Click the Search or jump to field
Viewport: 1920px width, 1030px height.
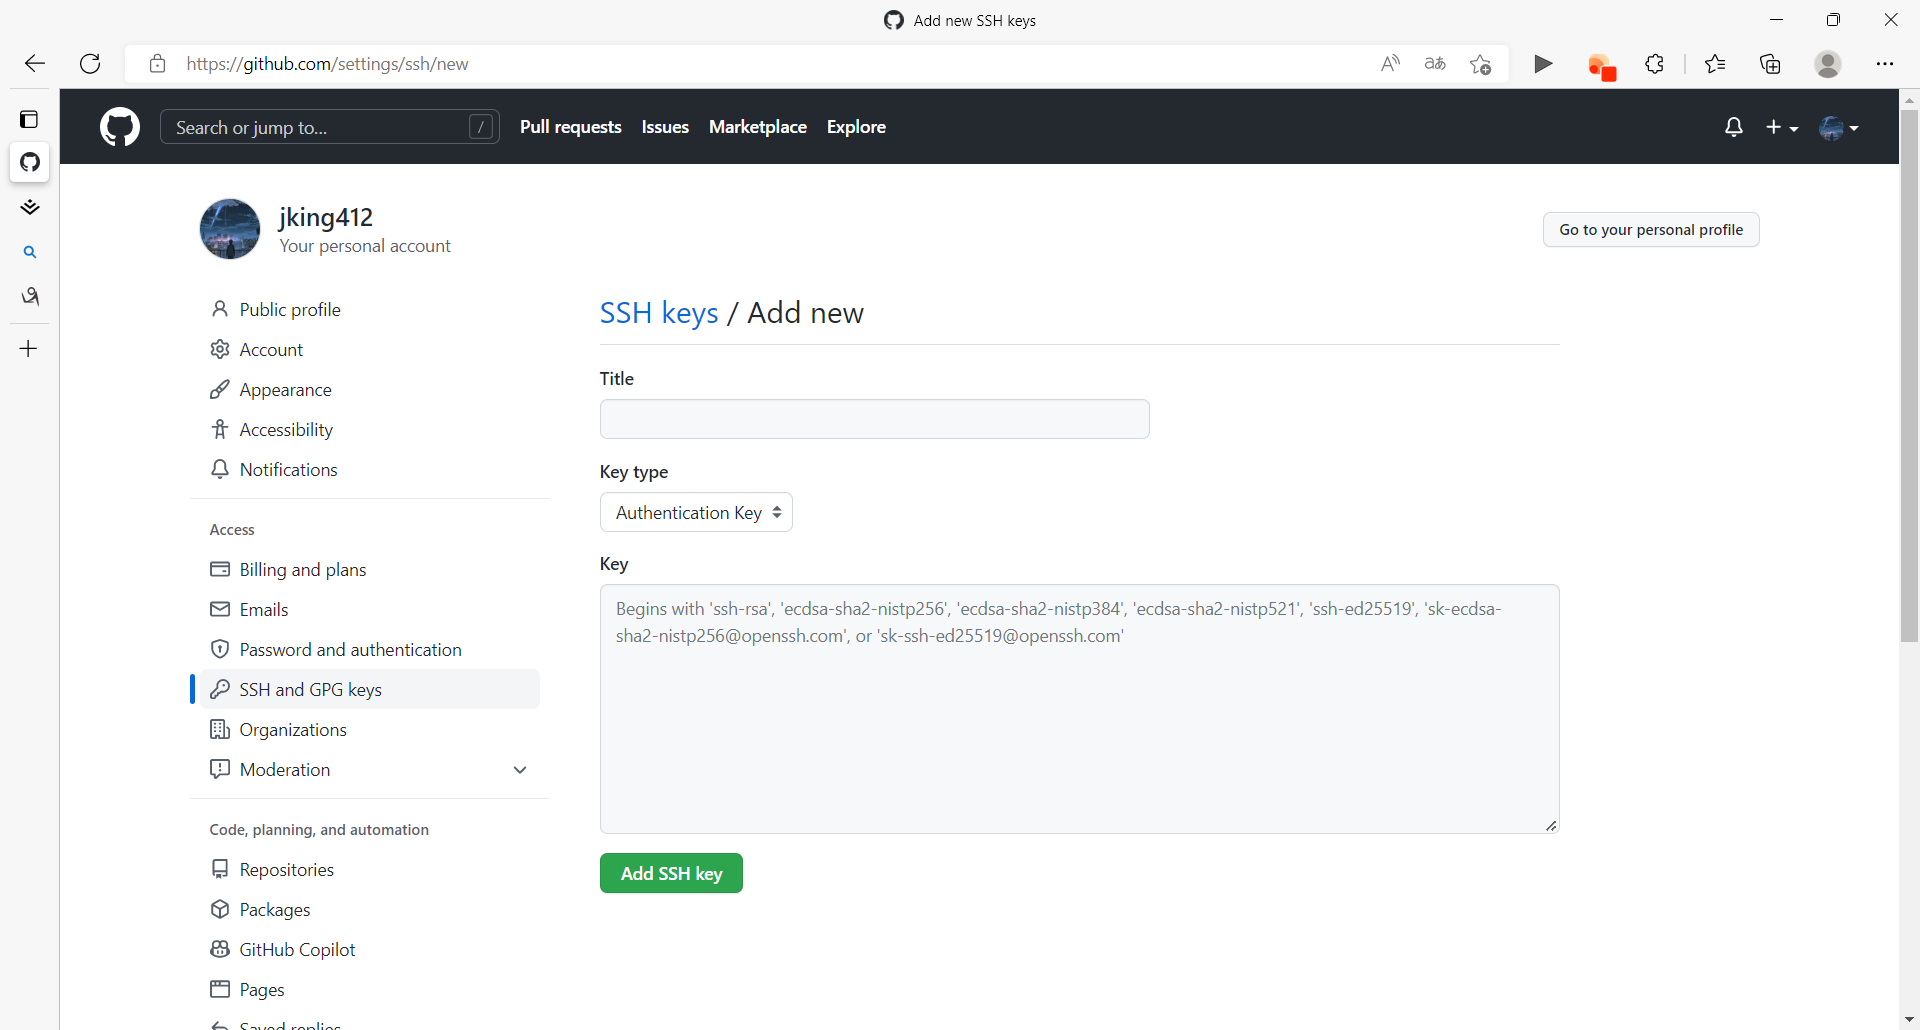(x=330, y=127)
